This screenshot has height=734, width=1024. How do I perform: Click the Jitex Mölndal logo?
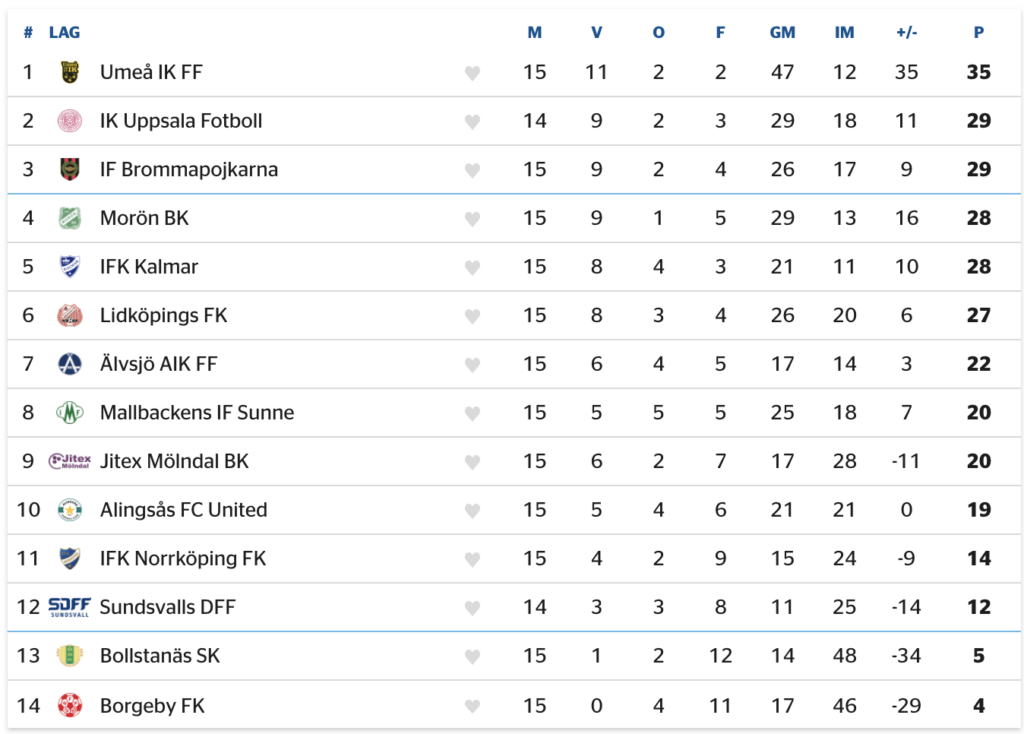coord(70,461)
